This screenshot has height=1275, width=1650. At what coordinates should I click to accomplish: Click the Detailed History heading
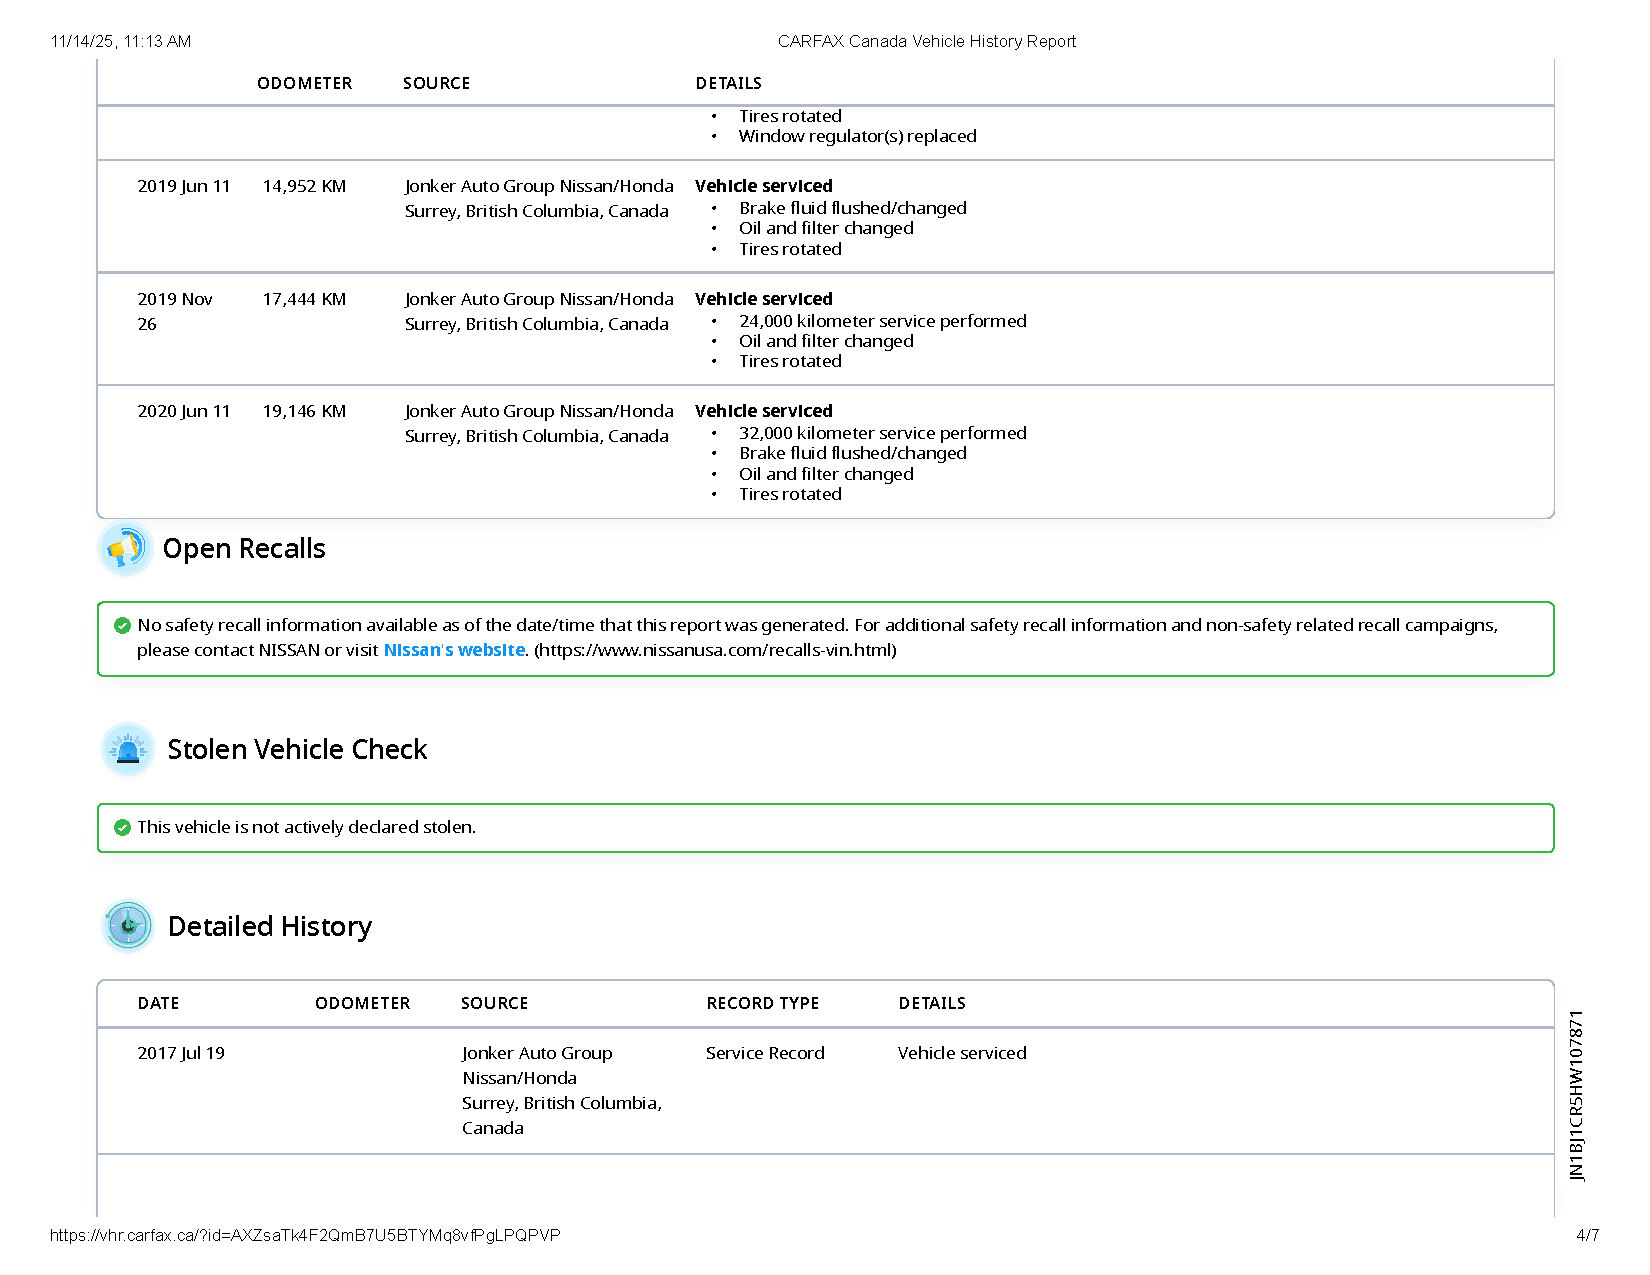[x=270, y=927]
